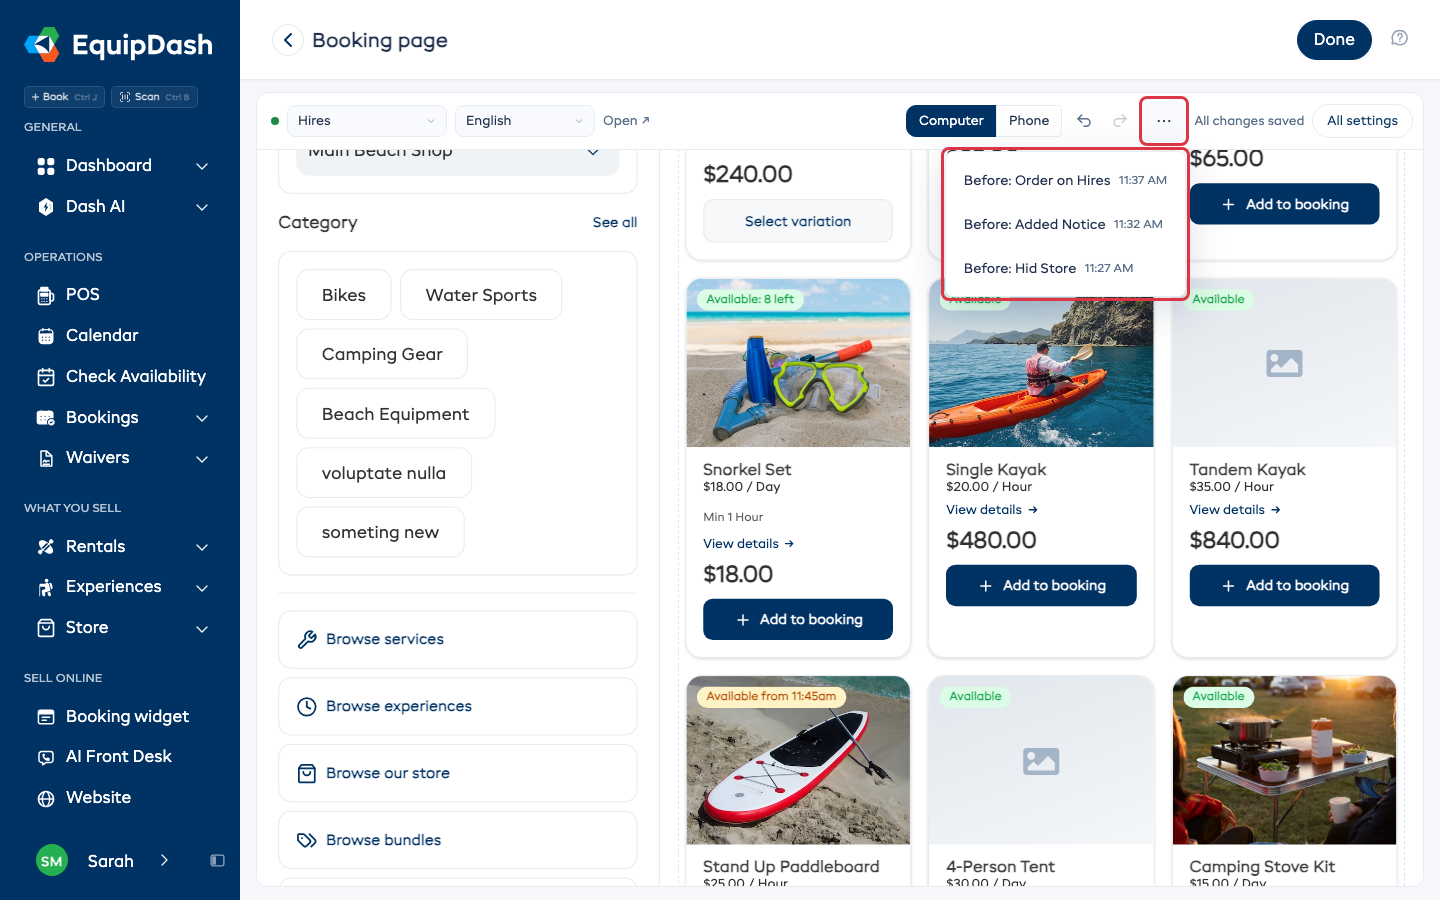Switch preview to Computer view

951,121
